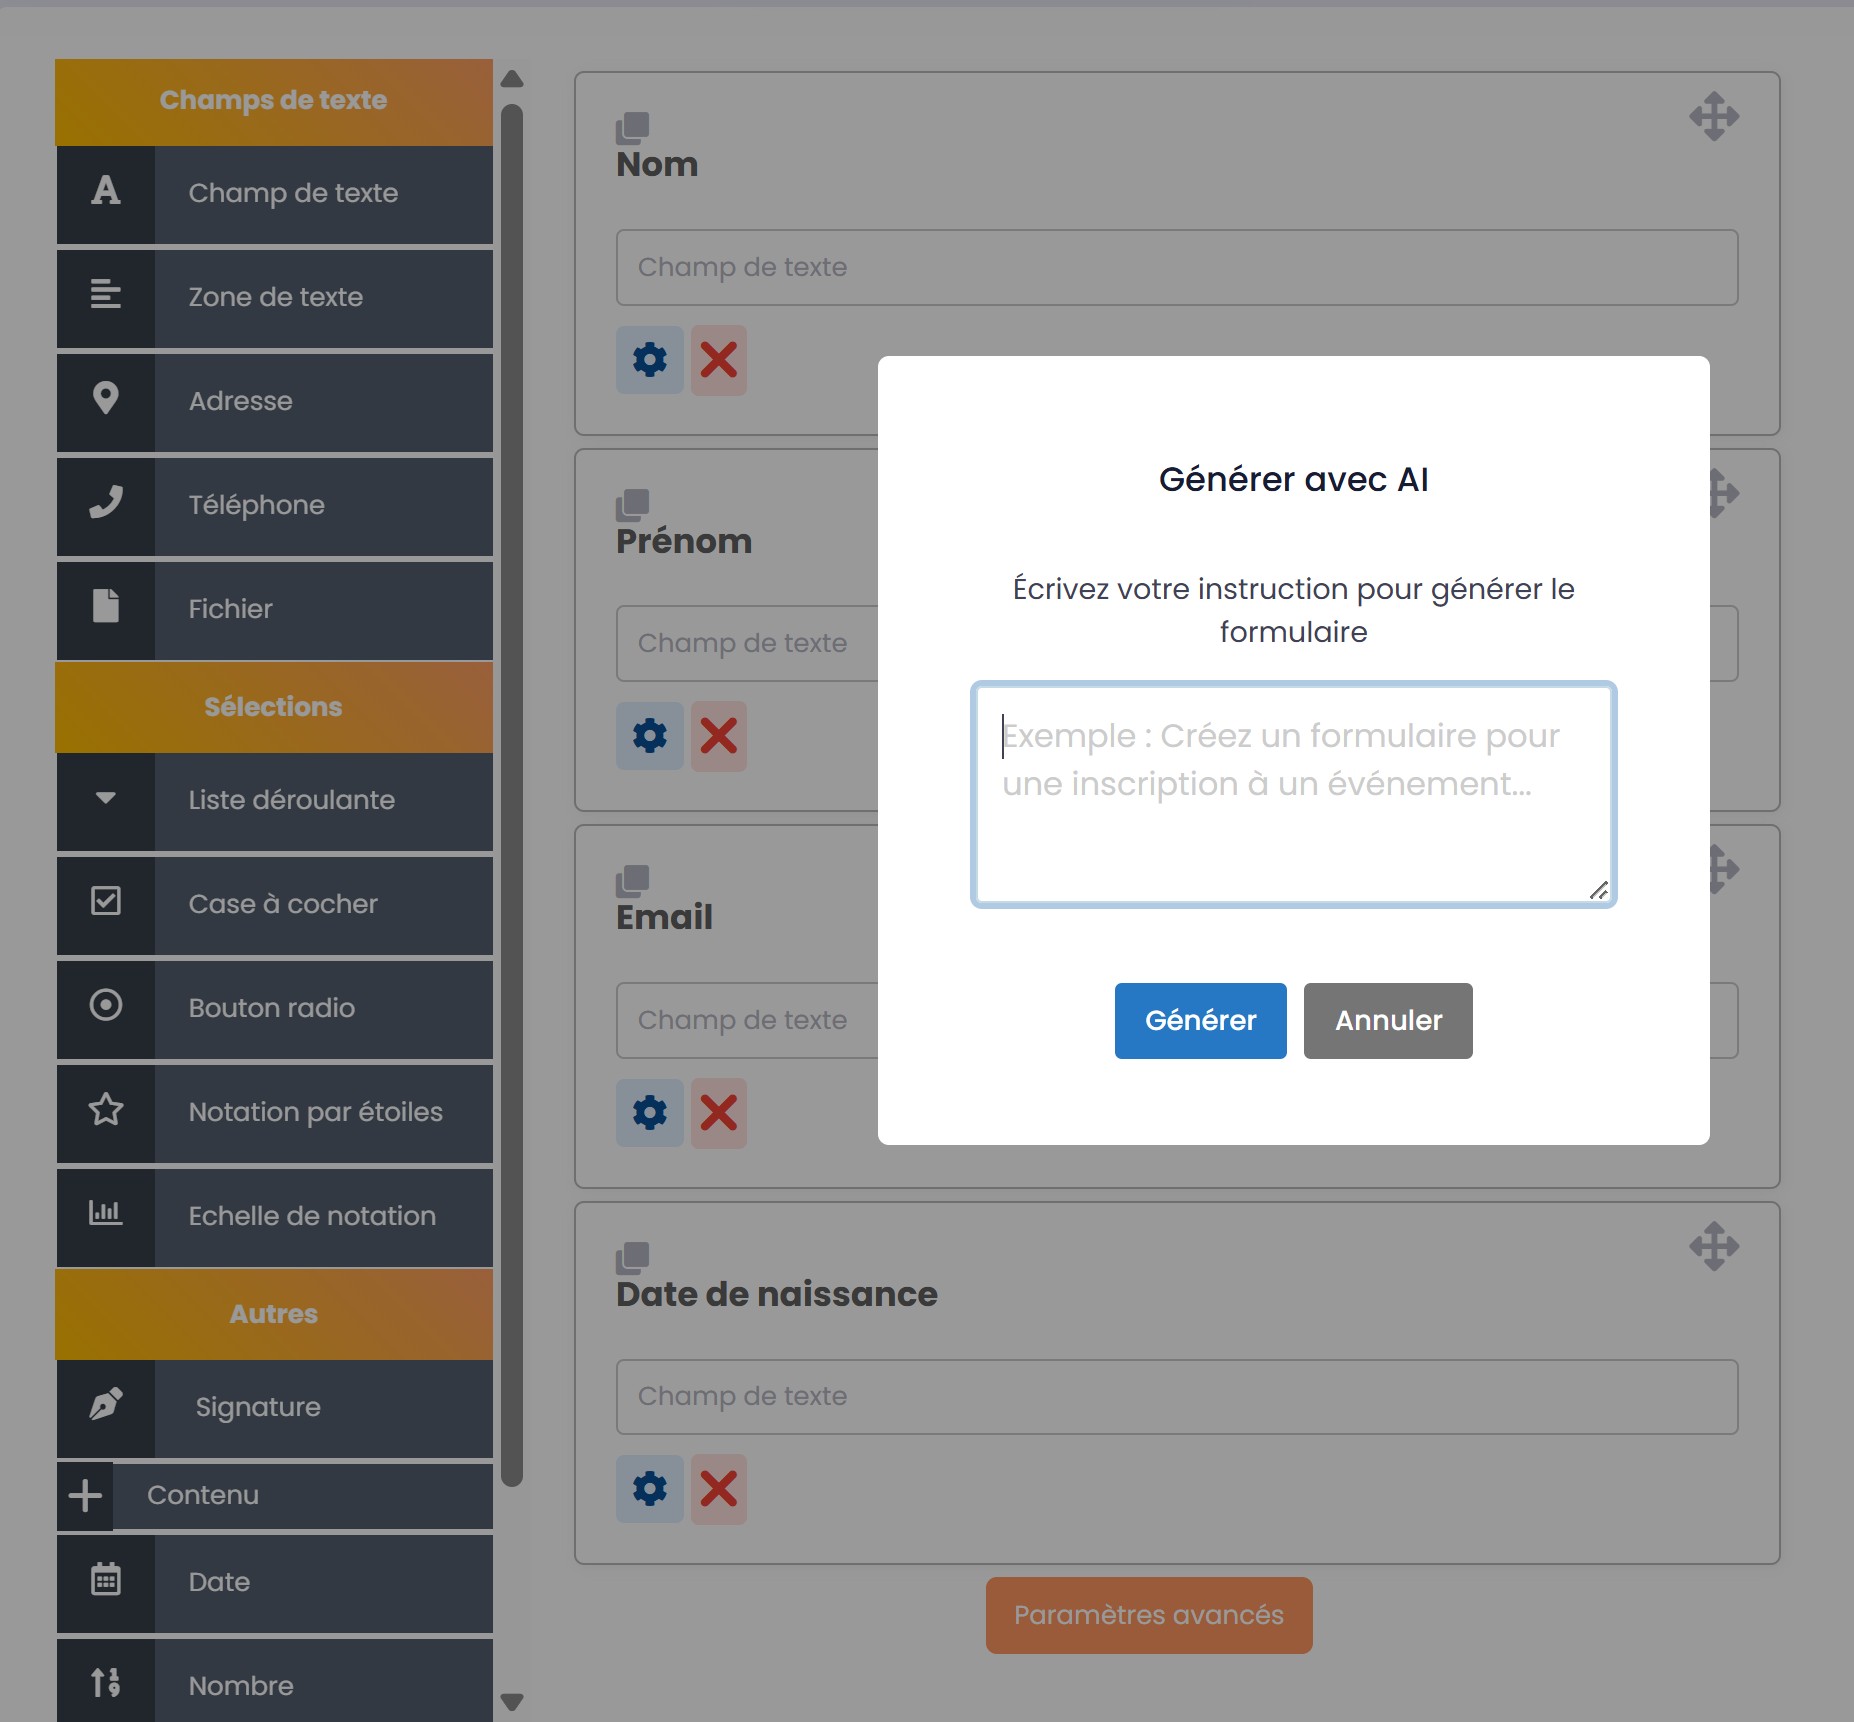The height and width of the screenshot is (1722, 1854).
Task: Expand the Contenu plus item
Action: (x=85, y=1495)
